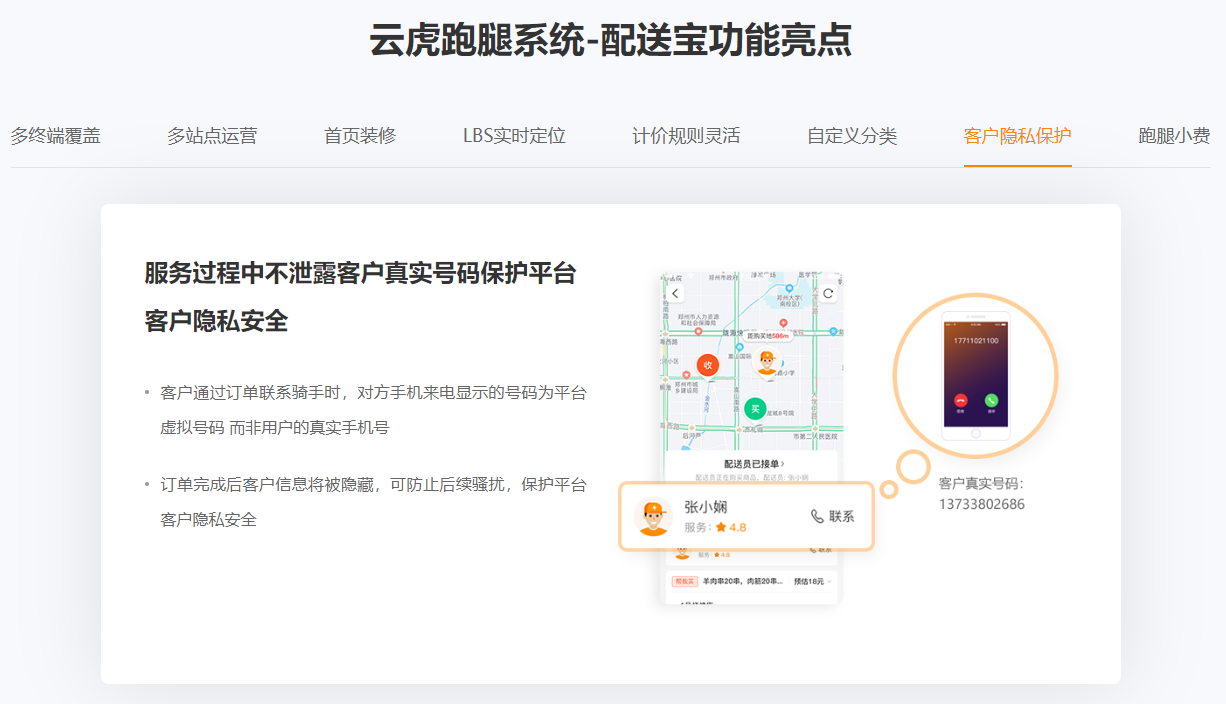This screenshot has height=704, width=1226.
Task: Click the red decline call button
Action: (960, 400)
